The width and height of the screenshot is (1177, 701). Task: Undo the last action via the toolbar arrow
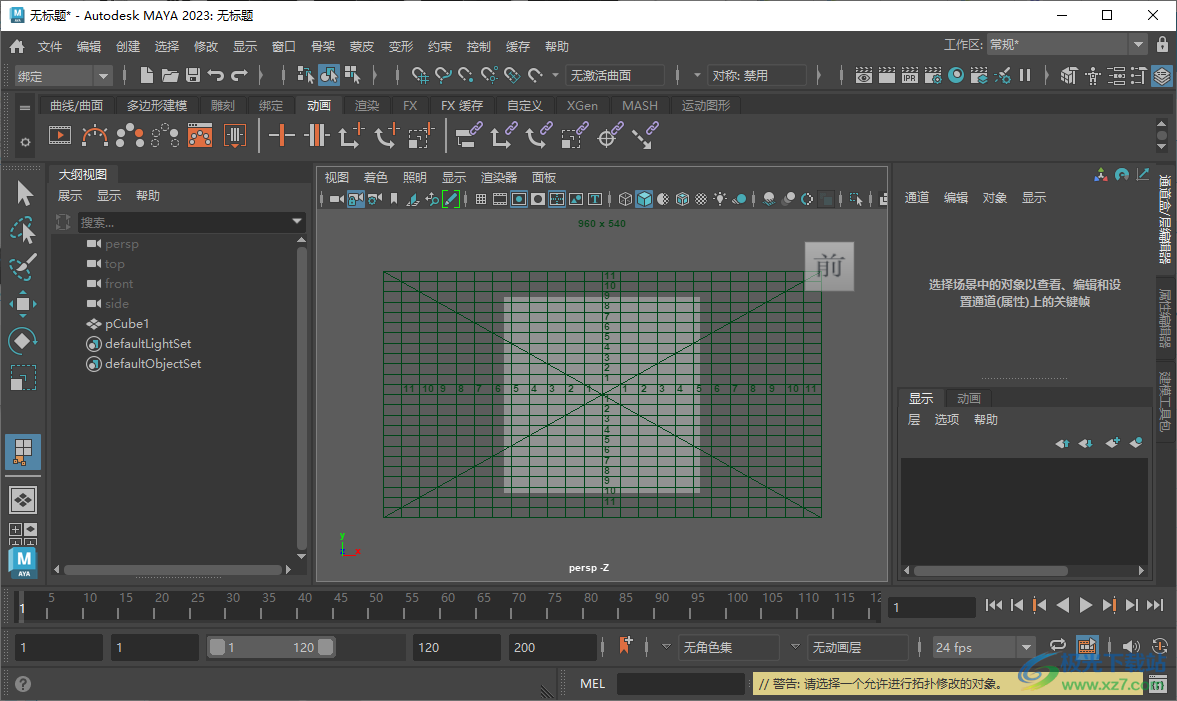coord(216,75)
